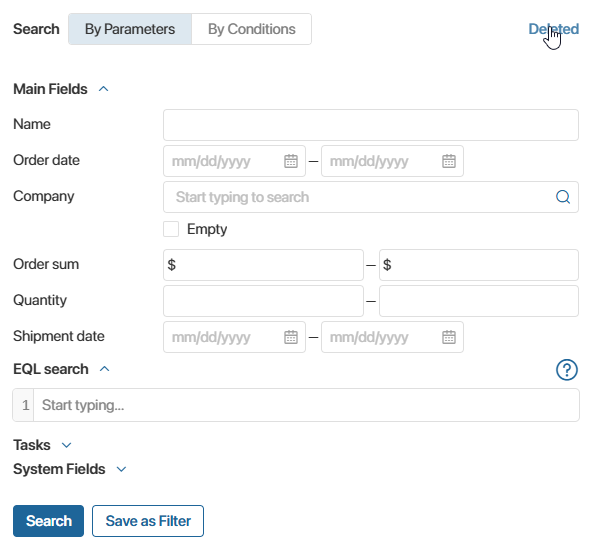The image size is (589, 548).
Task: Collapse the EQL search section
Action: pos(105,369)
